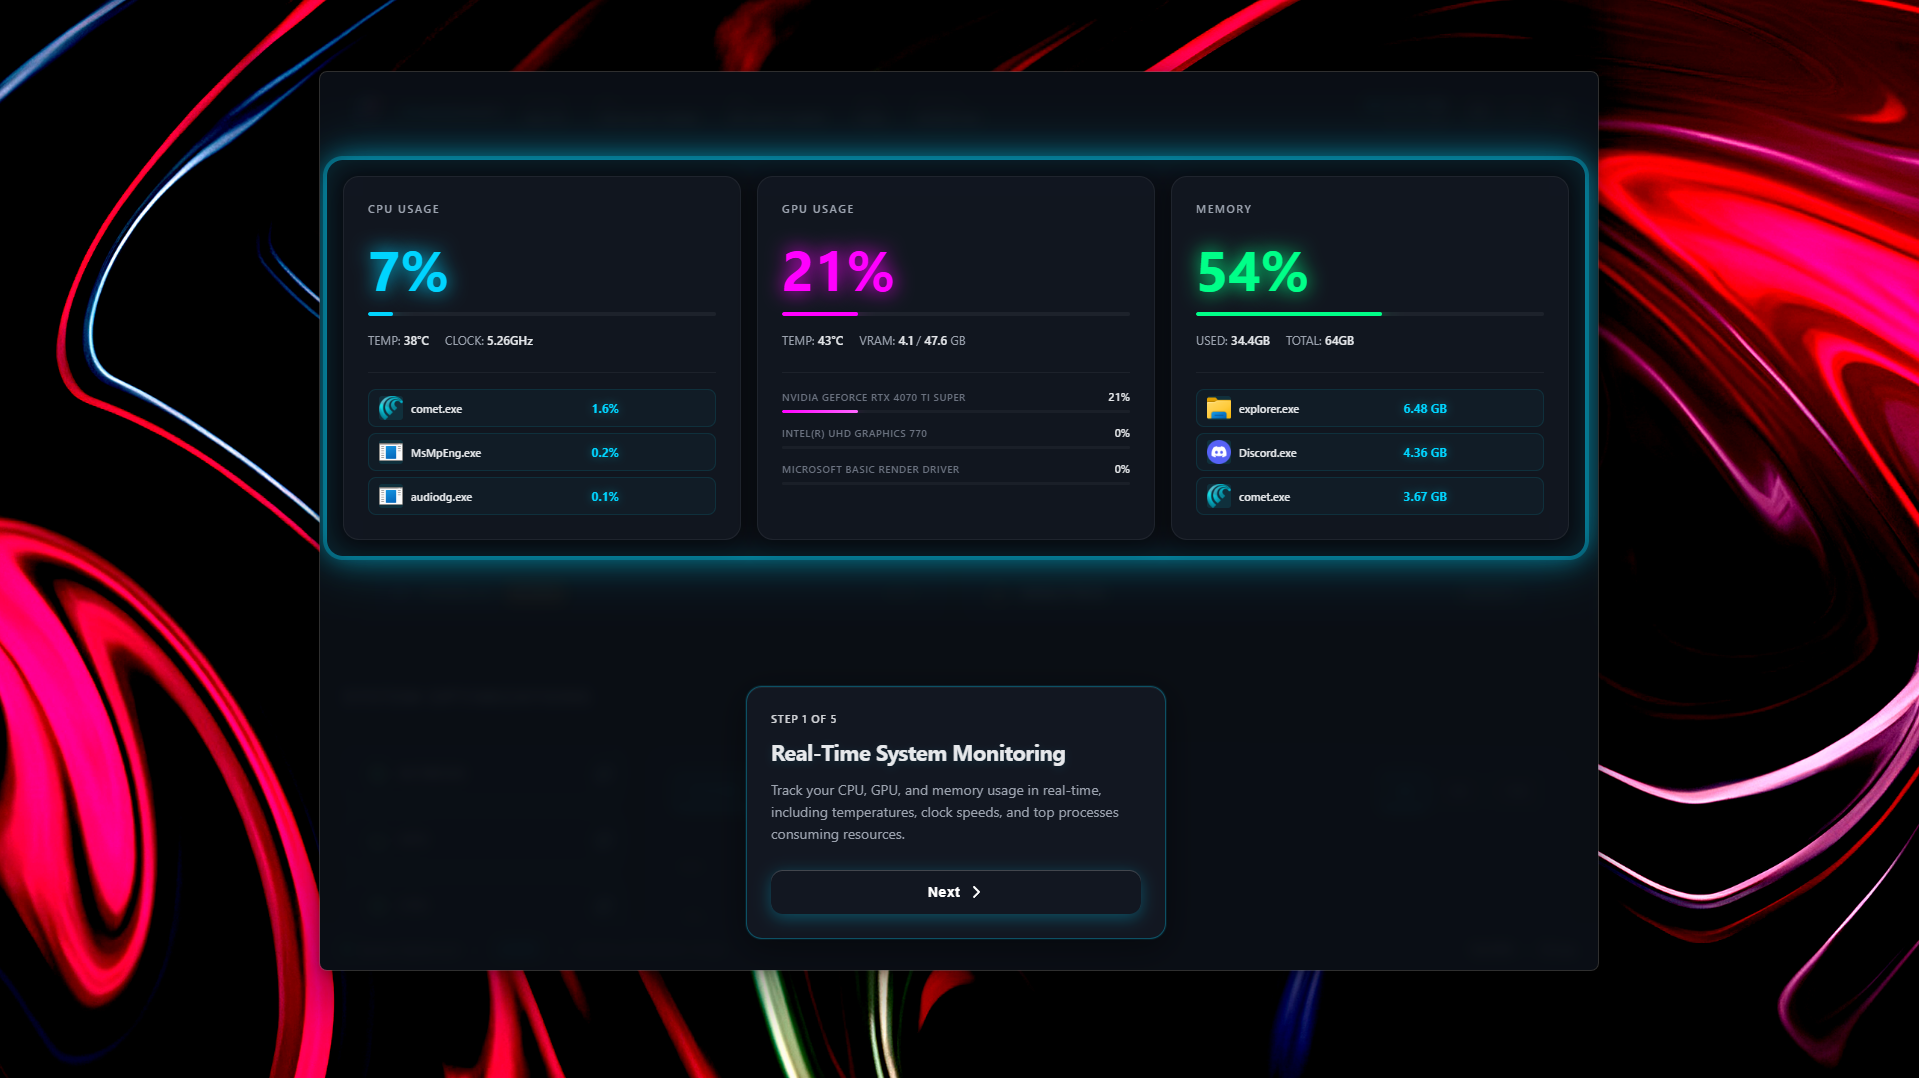Select the comet.exe row under CPU usage
The width and height of the screenshot is (1919, 1078).
pos(541,408)
